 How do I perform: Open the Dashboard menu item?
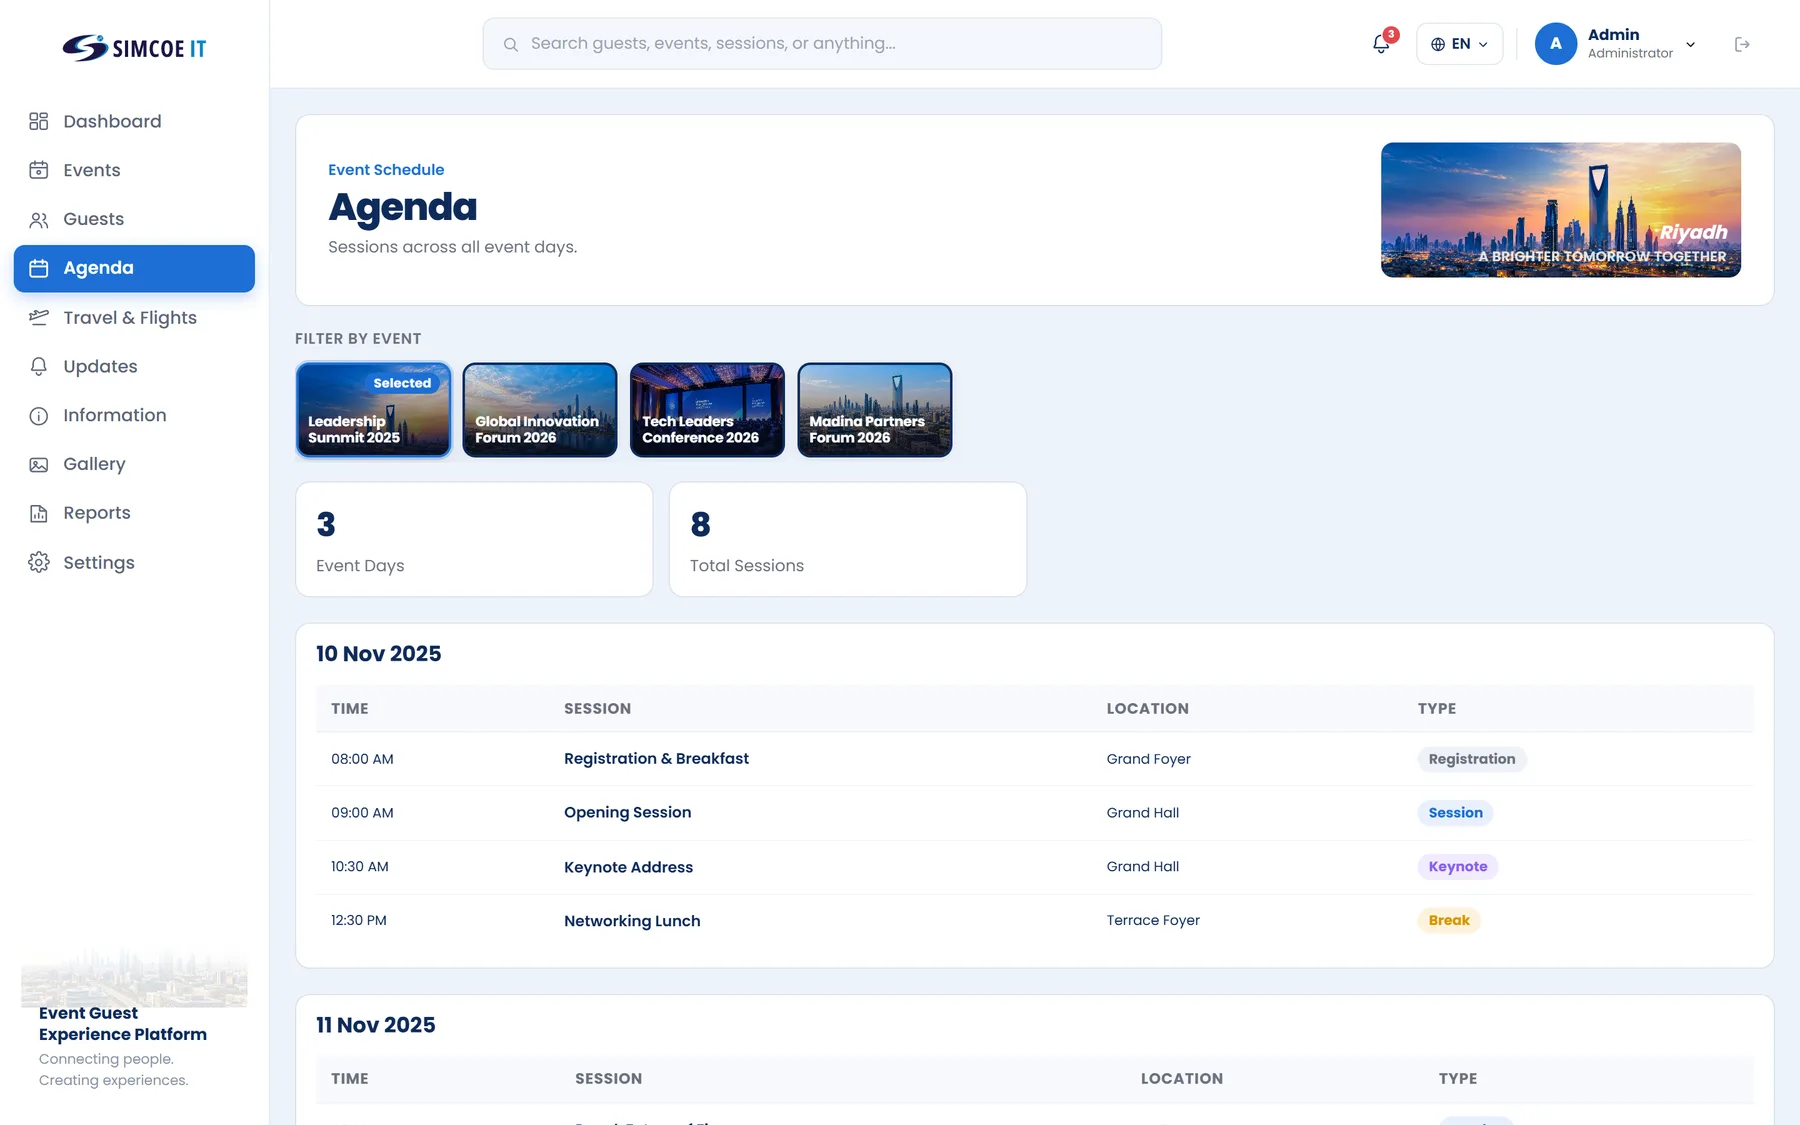[134, 121]
